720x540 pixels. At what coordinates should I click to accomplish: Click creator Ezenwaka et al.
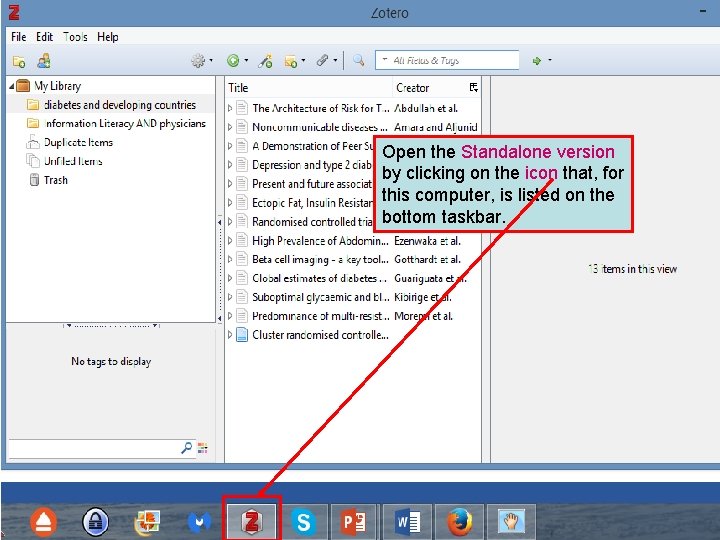[x=428, y=241]
